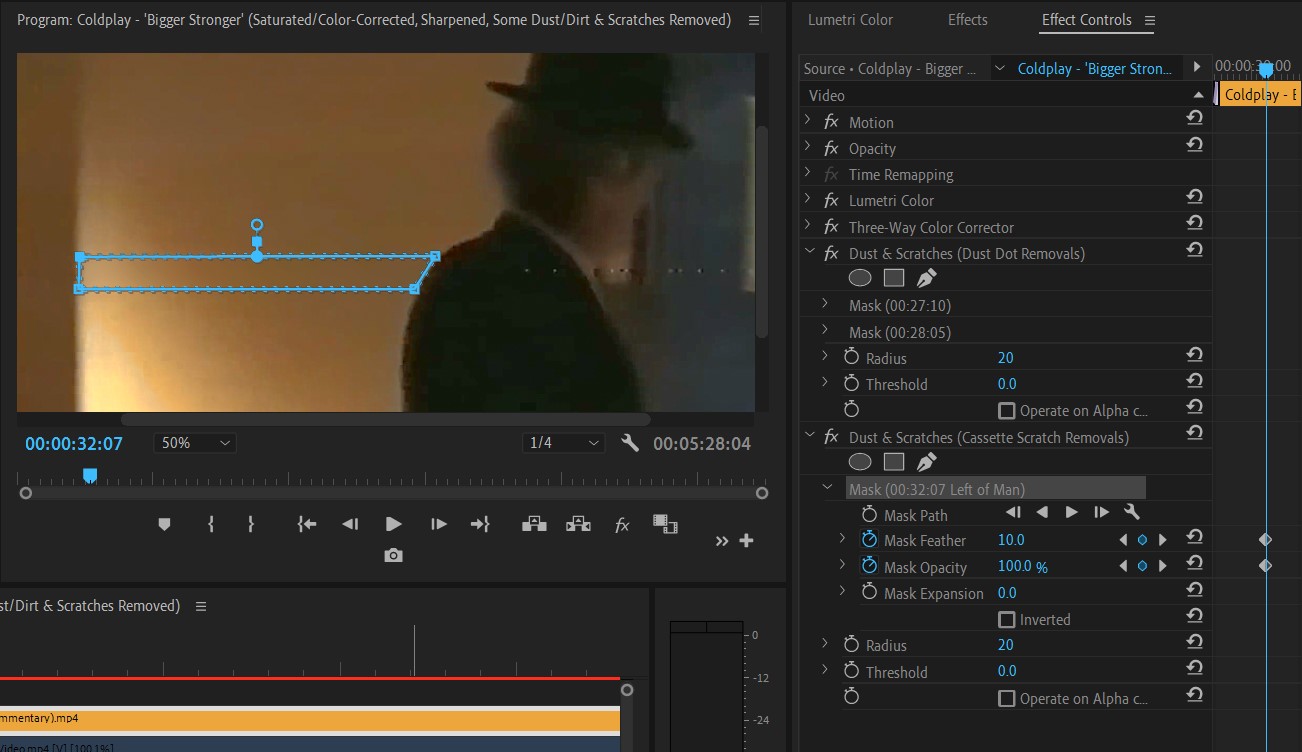Reset the Lumetri Color effect
The image size is (1302, 752).
pyautogui.click(x=1194, y=196)
